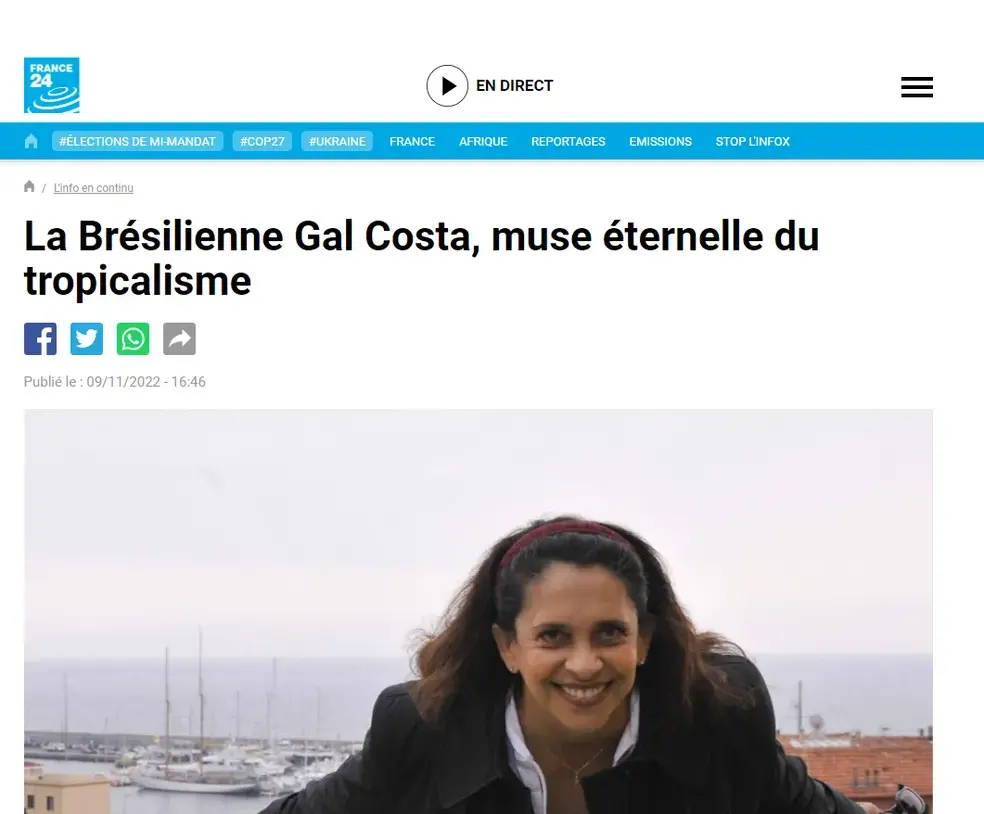Open the Reportages section
This screenshot has height=814, width=984.
coord(569,141)
